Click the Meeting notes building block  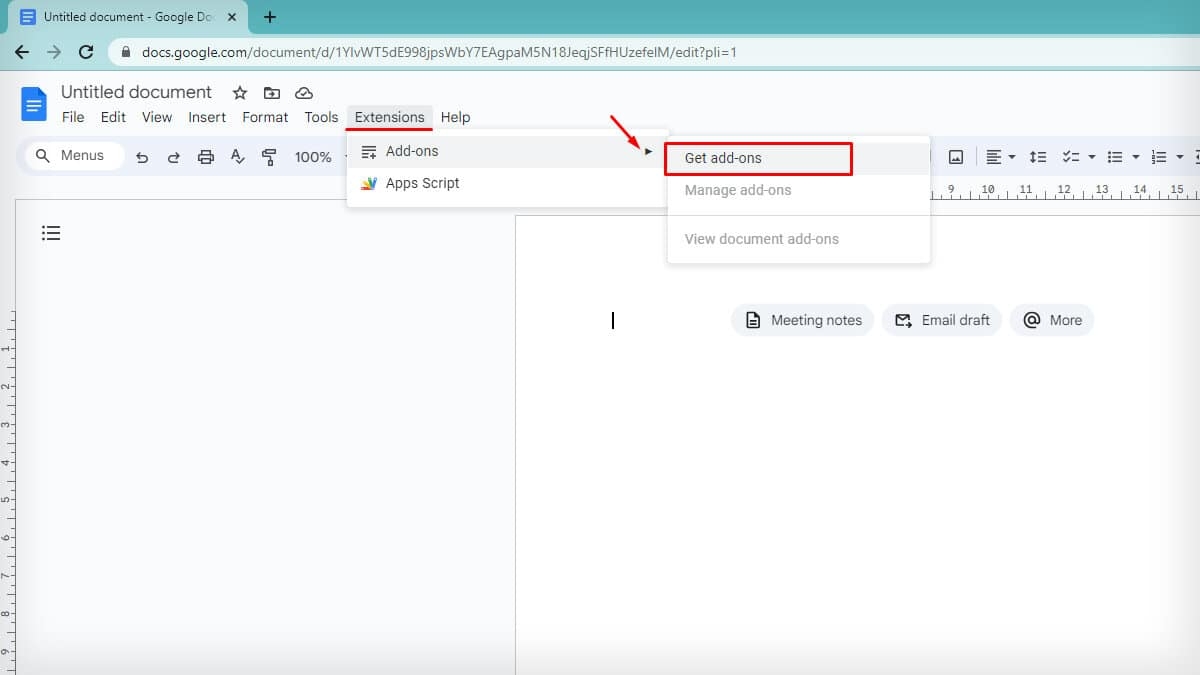(802, 320)
